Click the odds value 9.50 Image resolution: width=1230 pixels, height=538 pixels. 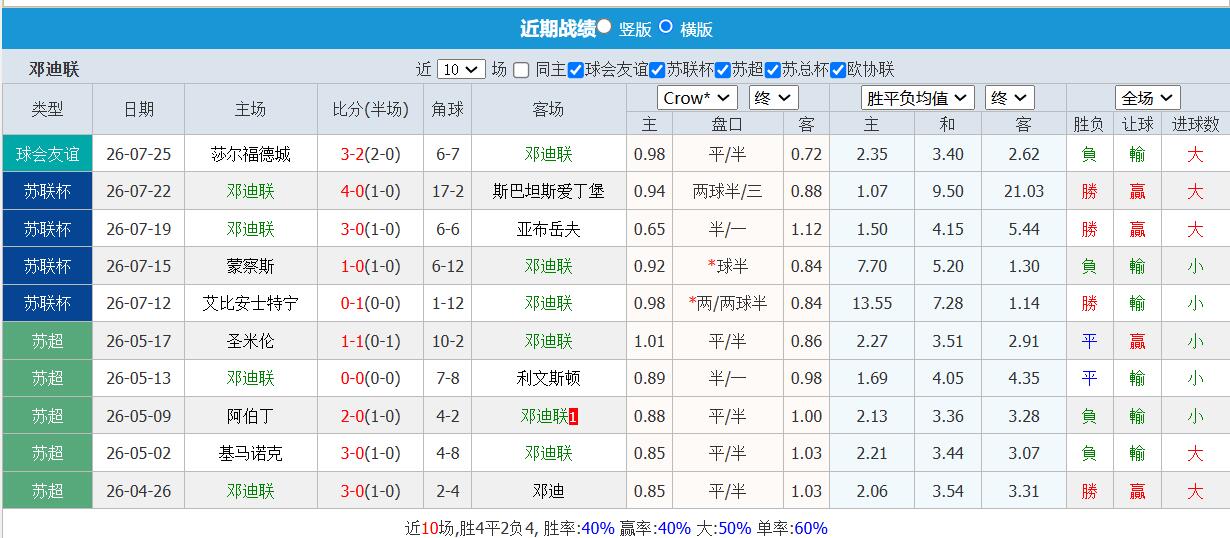click(x=947, y=191)
